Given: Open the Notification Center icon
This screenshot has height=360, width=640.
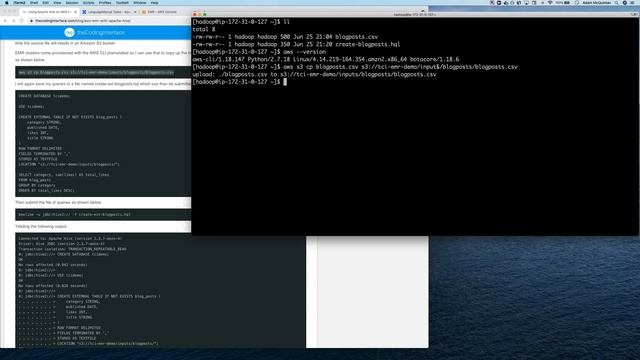Looking at the screenshot, I should pyautogui.click(x=632, y=2).
